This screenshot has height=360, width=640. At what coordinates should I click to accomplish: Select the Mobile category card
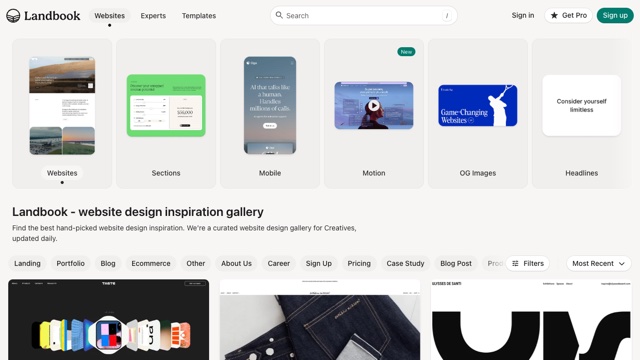pyautogui.click(x=270, y=113)
